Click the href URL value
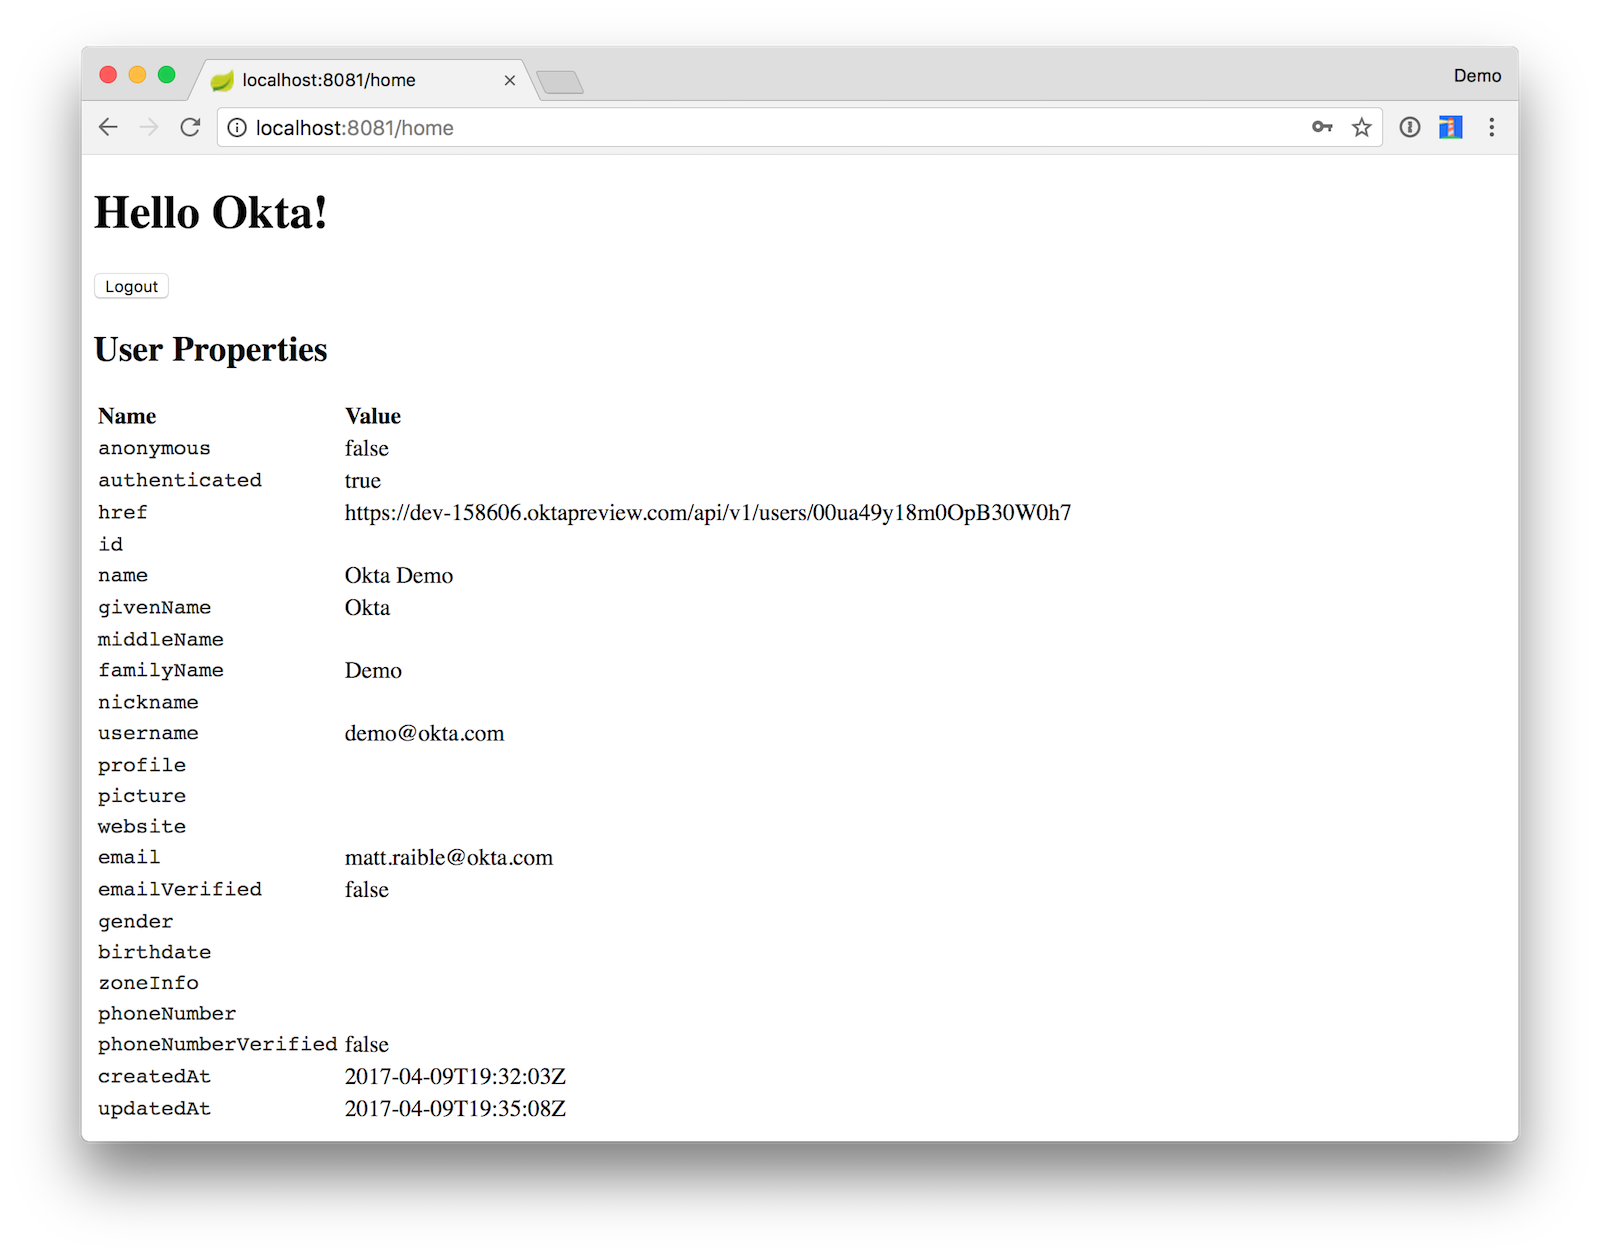Screen dimensions: 1600x1258 (x=707, y=513)
